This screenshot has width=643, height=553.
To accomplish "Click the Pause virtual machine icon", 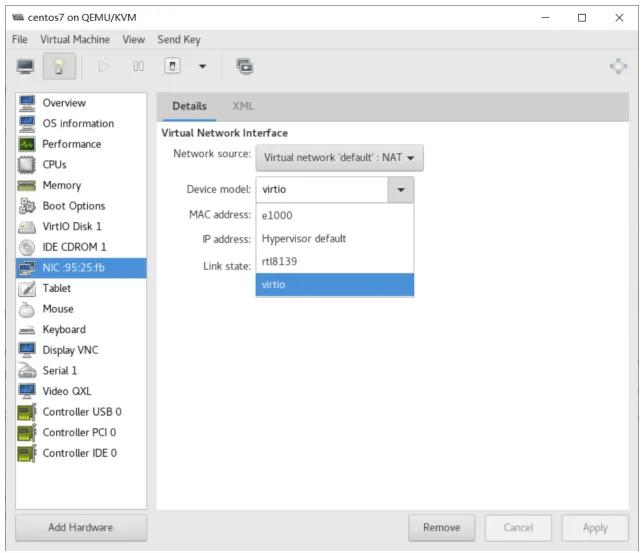I will tap(138, 66).
